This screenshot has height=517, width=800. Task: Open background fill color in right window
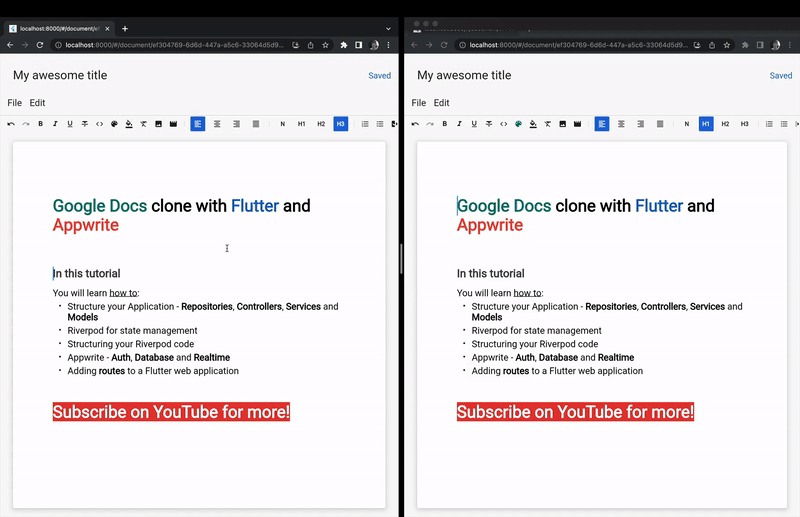coord(533,124)
